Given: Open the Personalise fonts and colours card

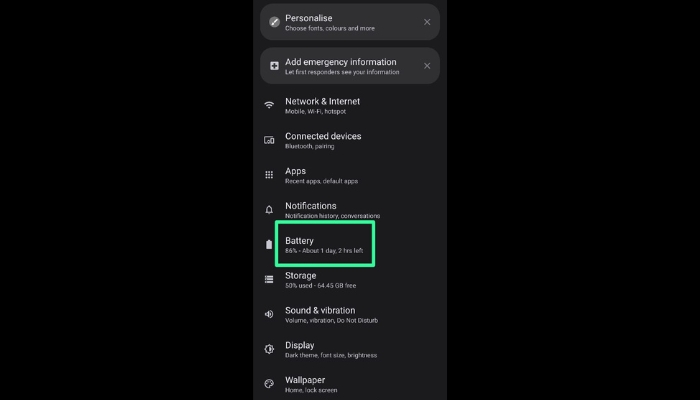Looking at the screenshot, I should (350, 22).
